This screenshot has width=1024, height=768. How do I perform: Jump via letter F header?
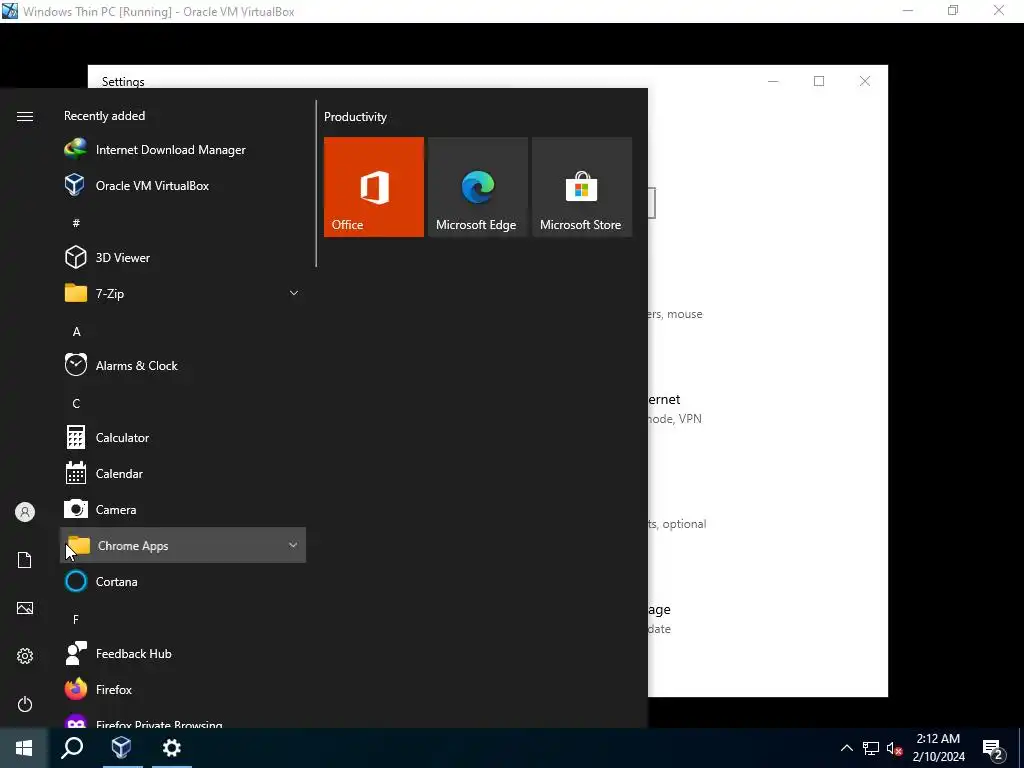coord(76,619)
